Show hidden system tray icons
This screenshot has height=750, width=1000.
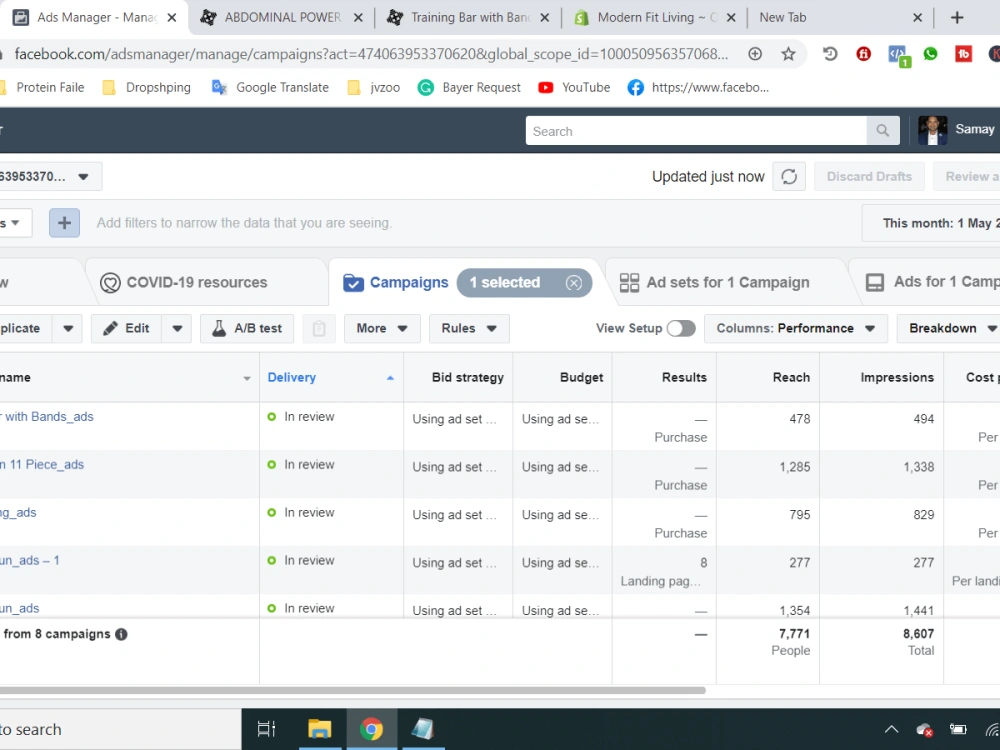(x=892, y=729)
